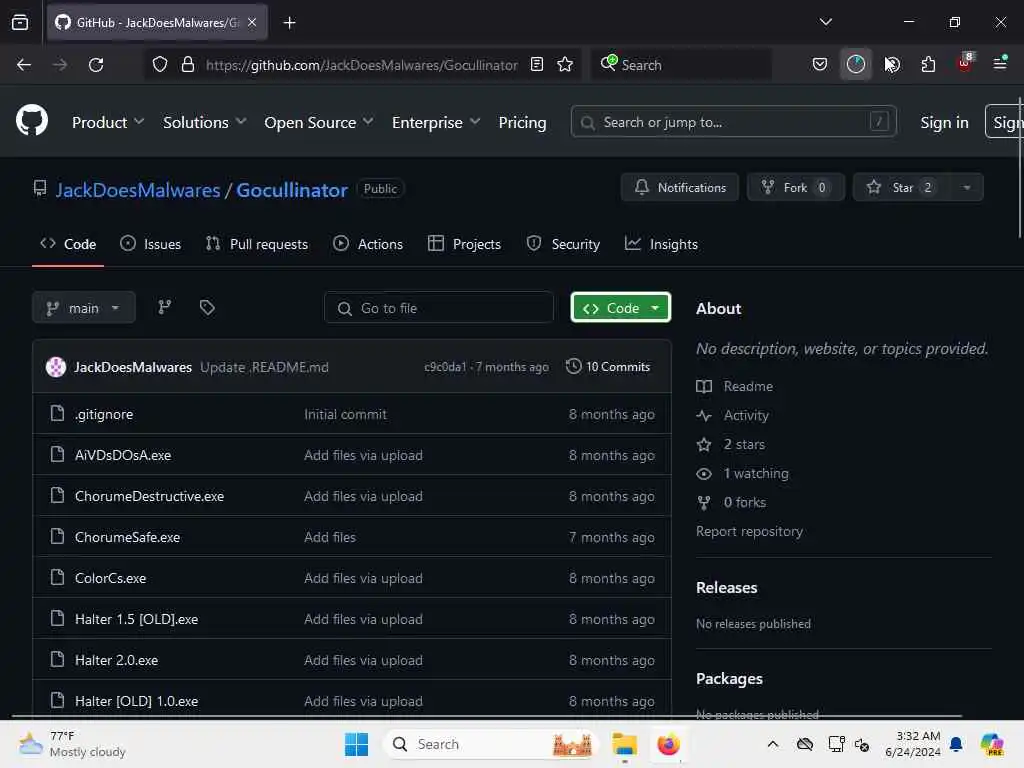Open Windows Start menu

click(x=357, y=744)
